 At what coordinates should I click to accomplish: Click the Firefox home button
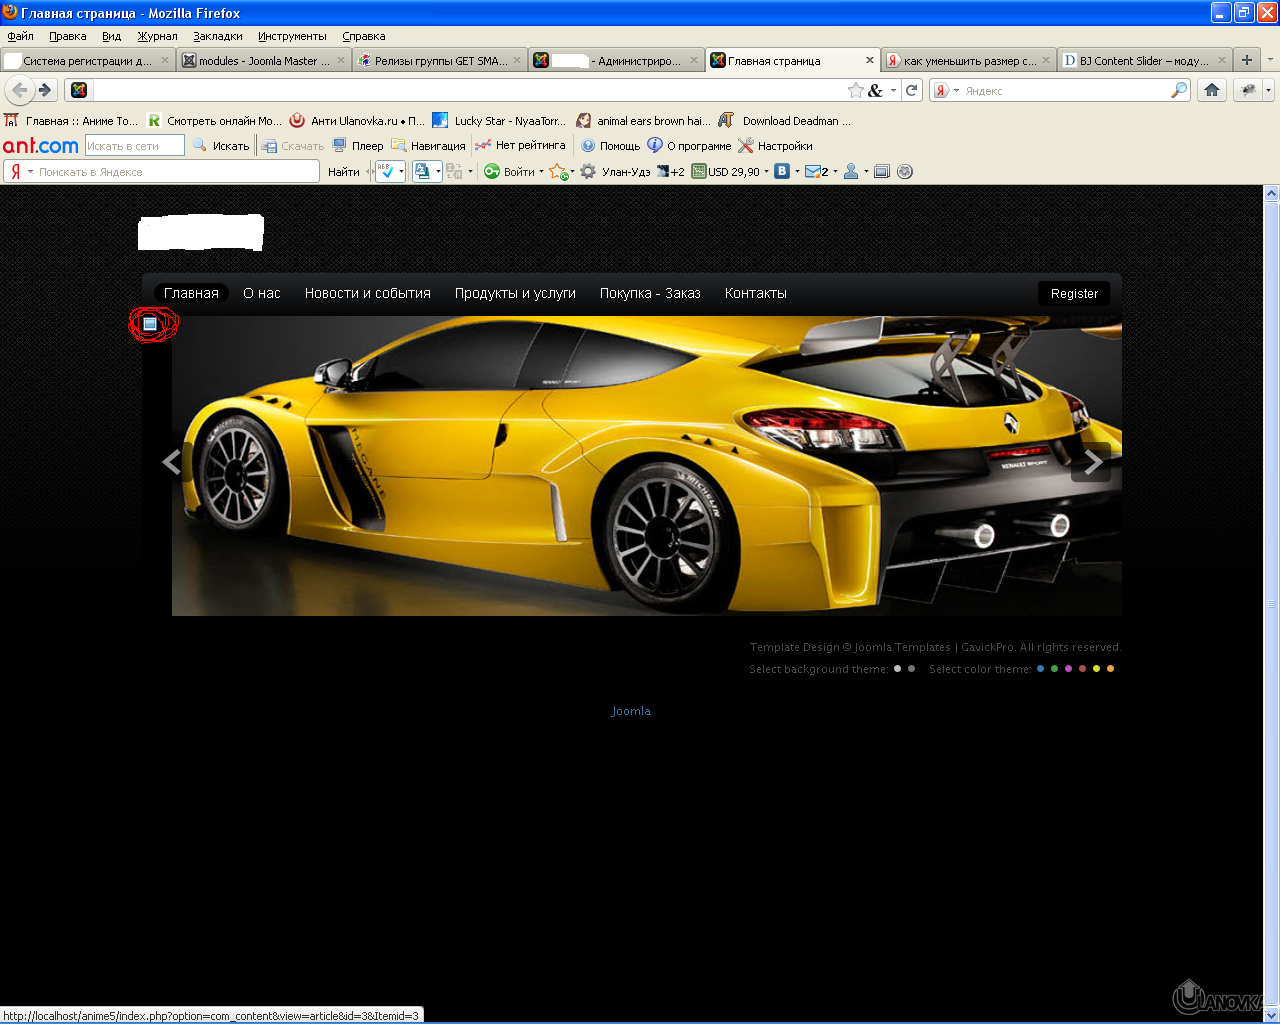[1212, 90]
